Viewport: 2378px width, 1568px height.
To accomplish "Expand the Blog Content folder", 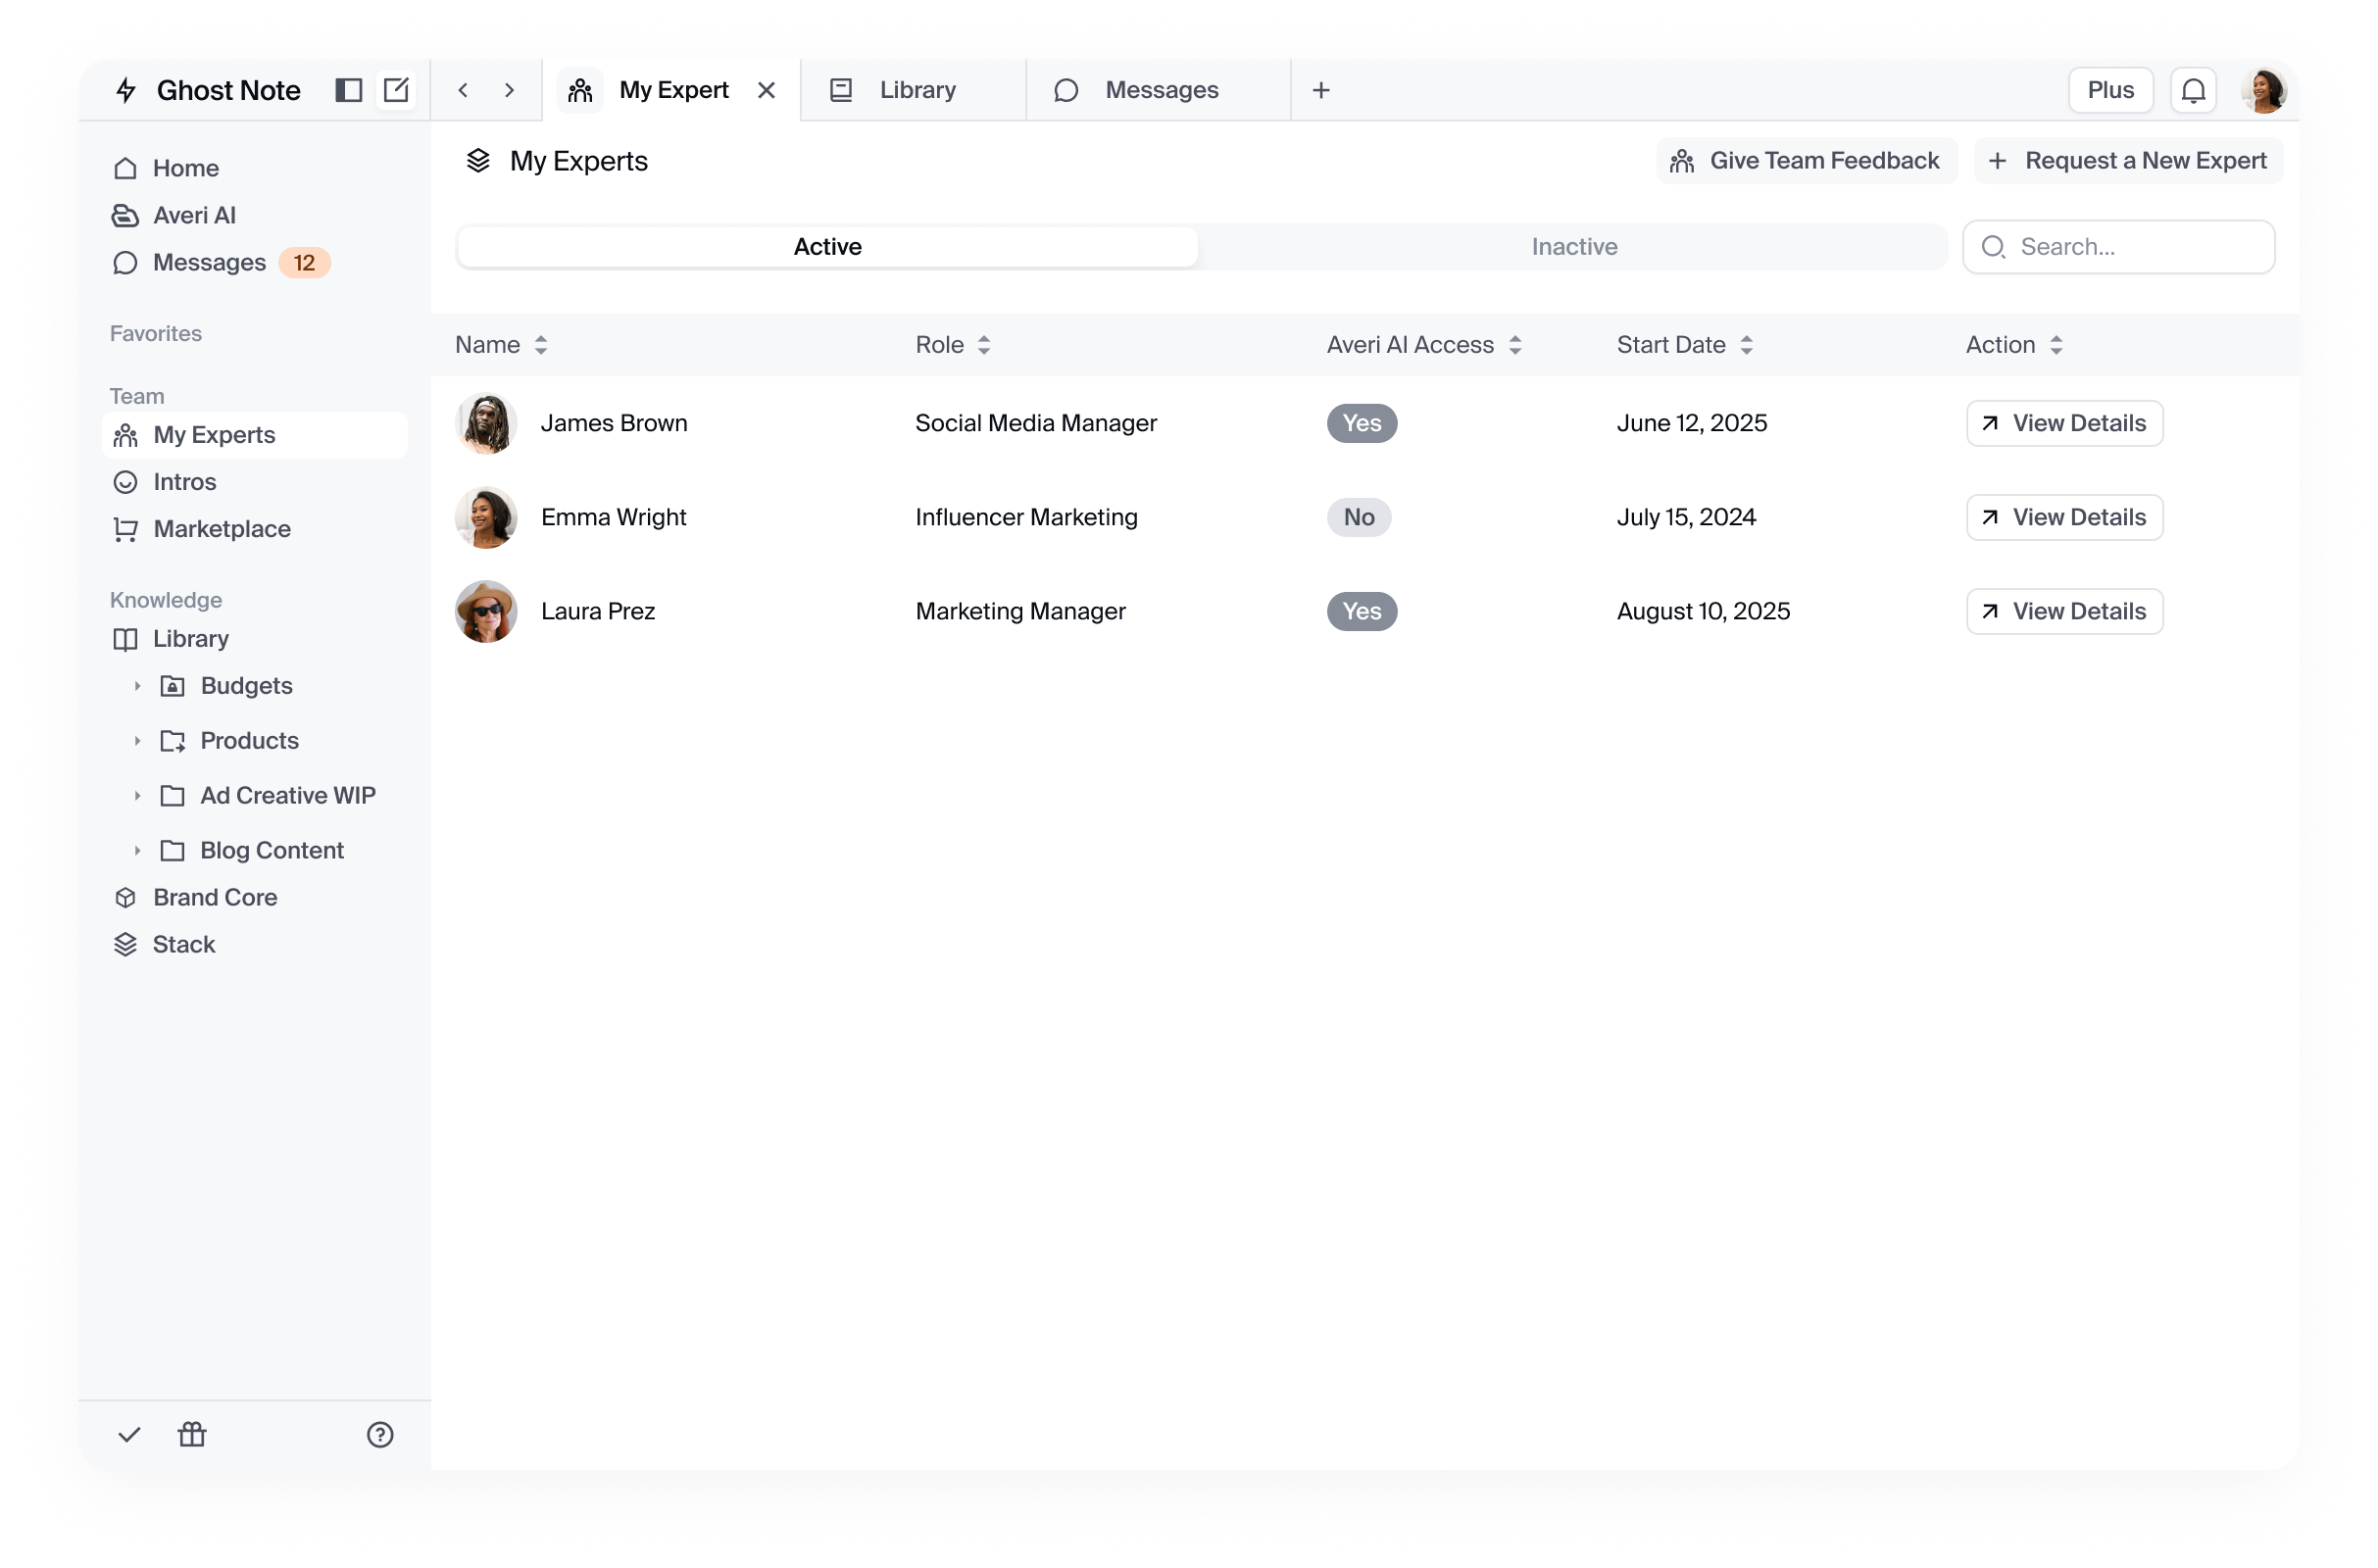I will (x=138, y=851).
